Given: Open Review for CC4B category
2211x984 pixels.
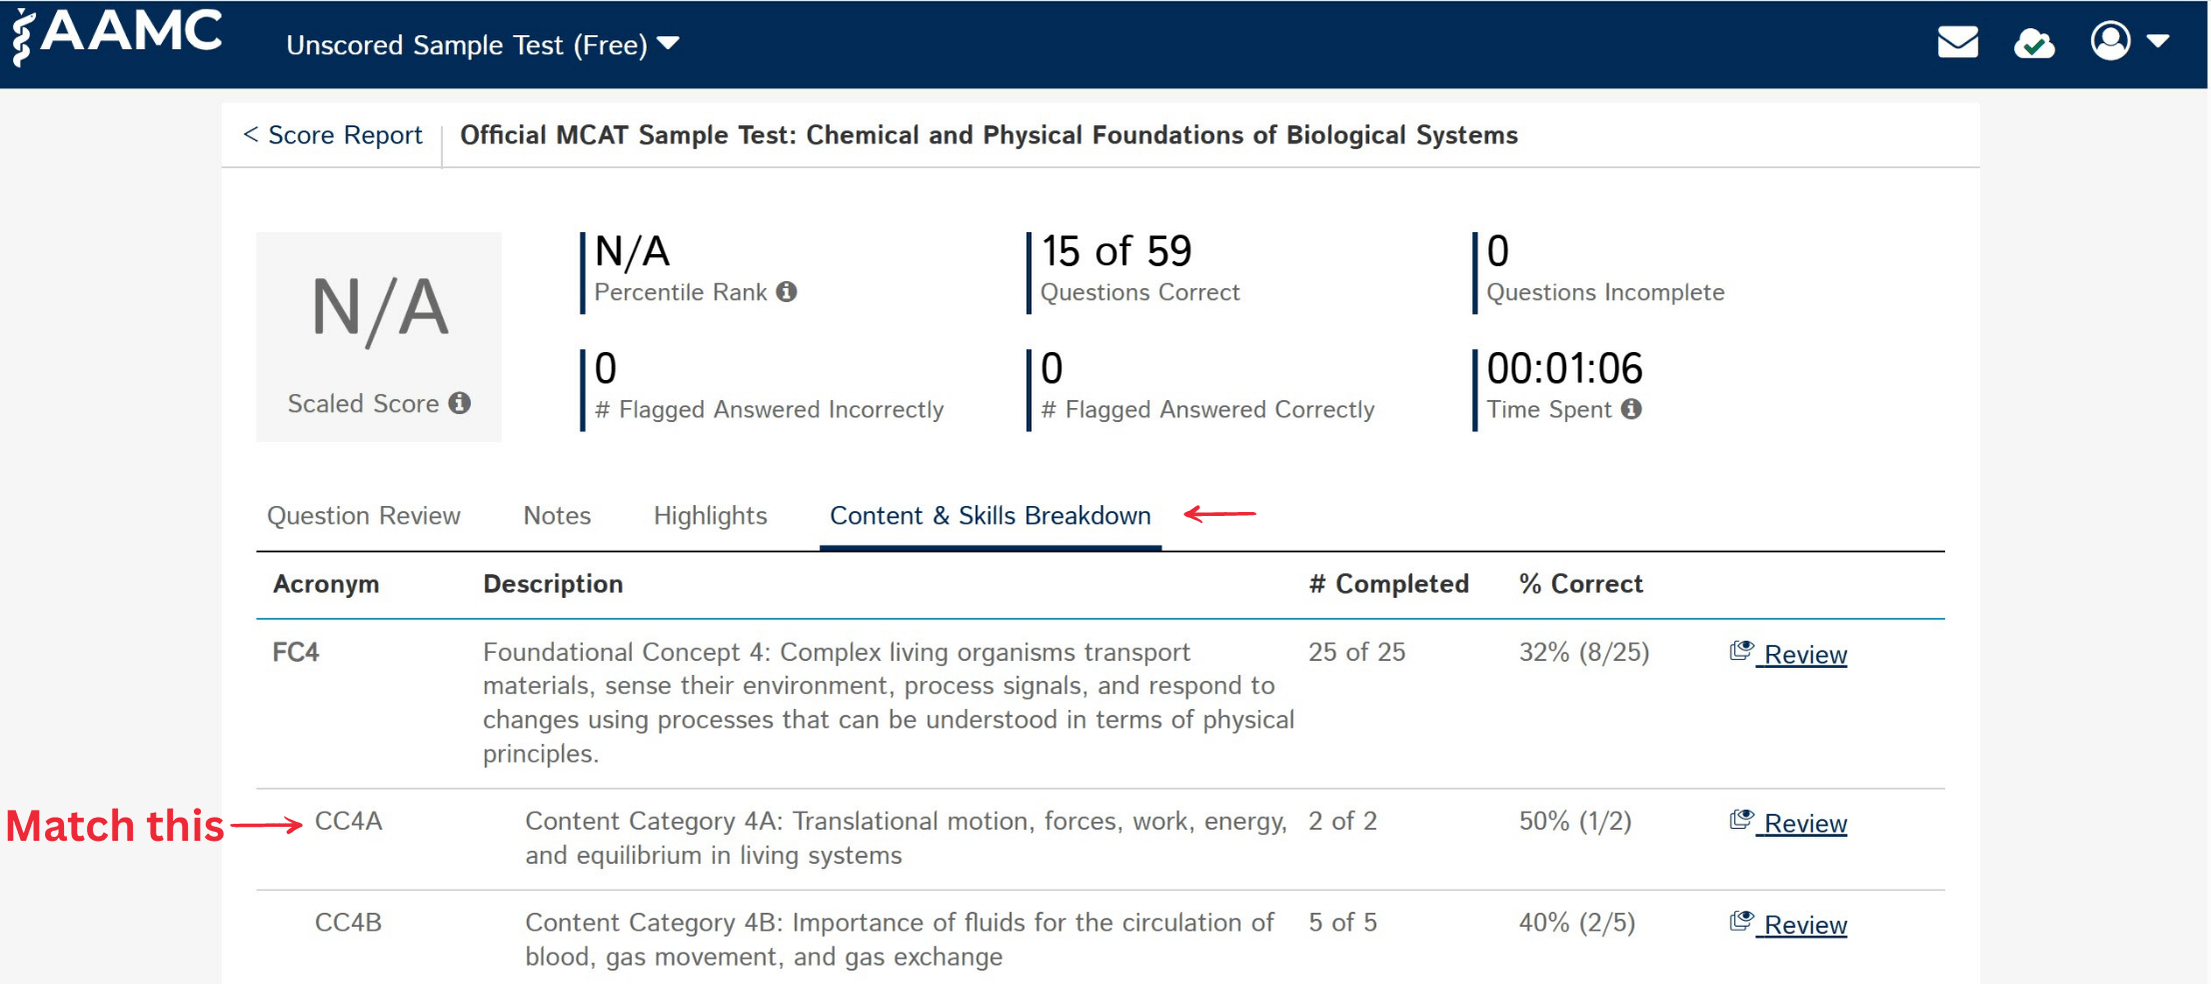Looking at the screenshot, I should (1800, 924).
